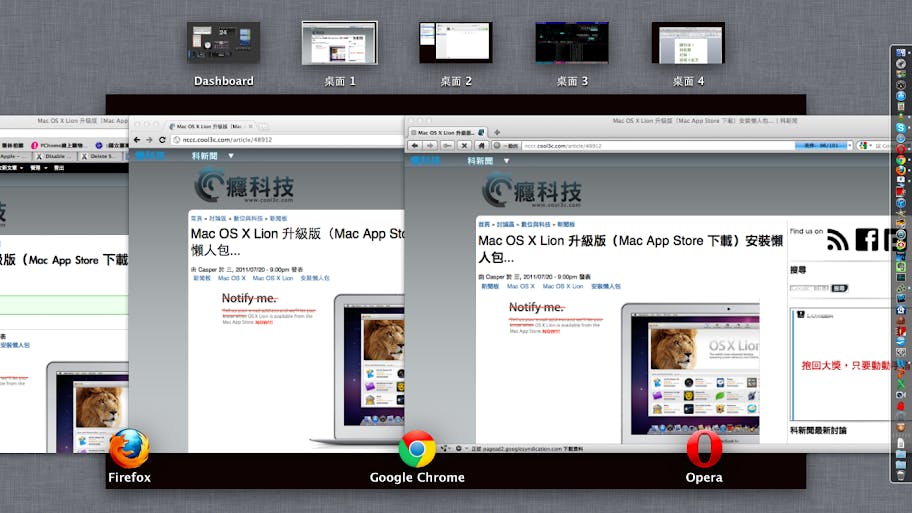Click the Mac OS X Lion tag in Opera

[x=562, y=286]
